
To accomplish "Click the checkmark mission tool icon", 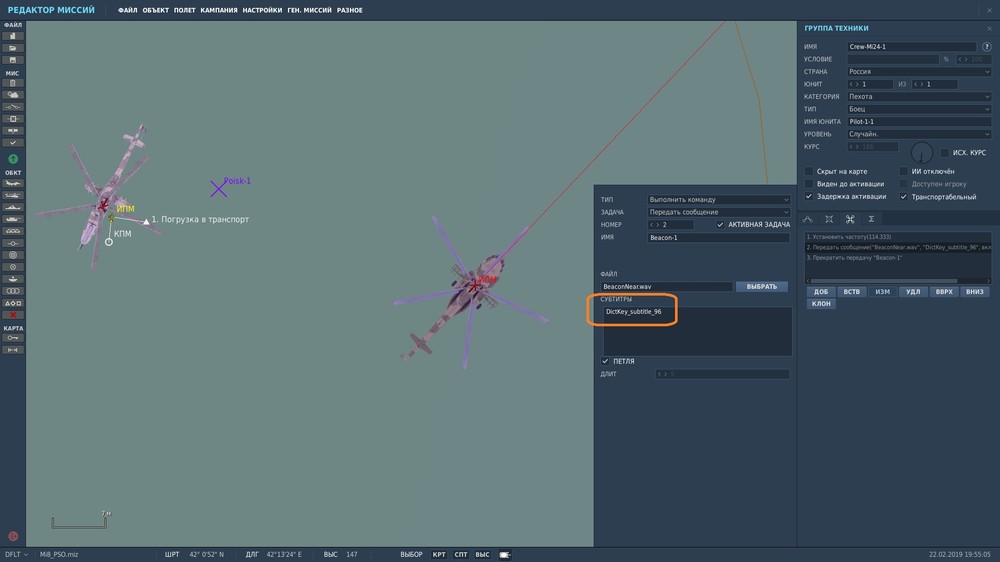I will pyautogui.click(x=13, y=143).
